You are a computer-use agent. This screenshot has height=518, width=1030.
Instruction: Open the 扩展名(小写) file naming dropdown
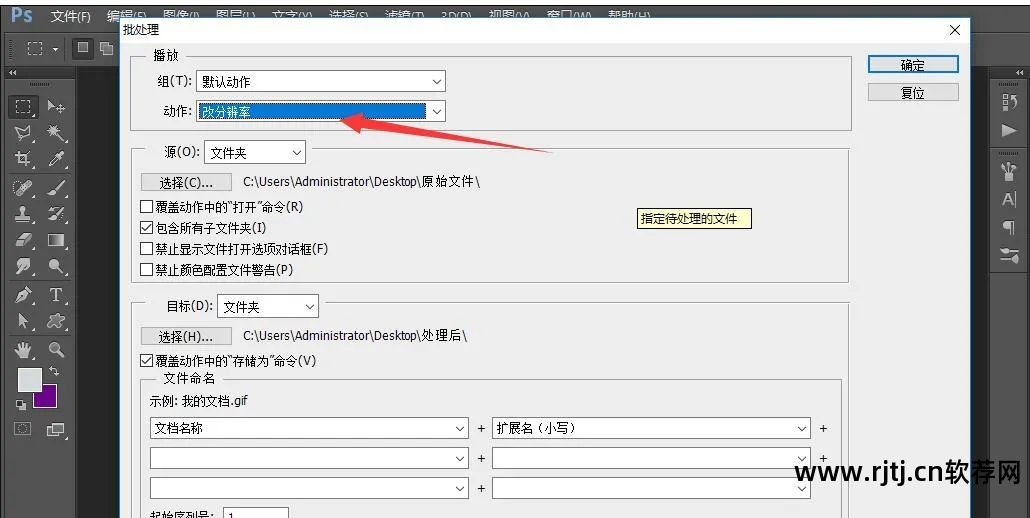651,428
